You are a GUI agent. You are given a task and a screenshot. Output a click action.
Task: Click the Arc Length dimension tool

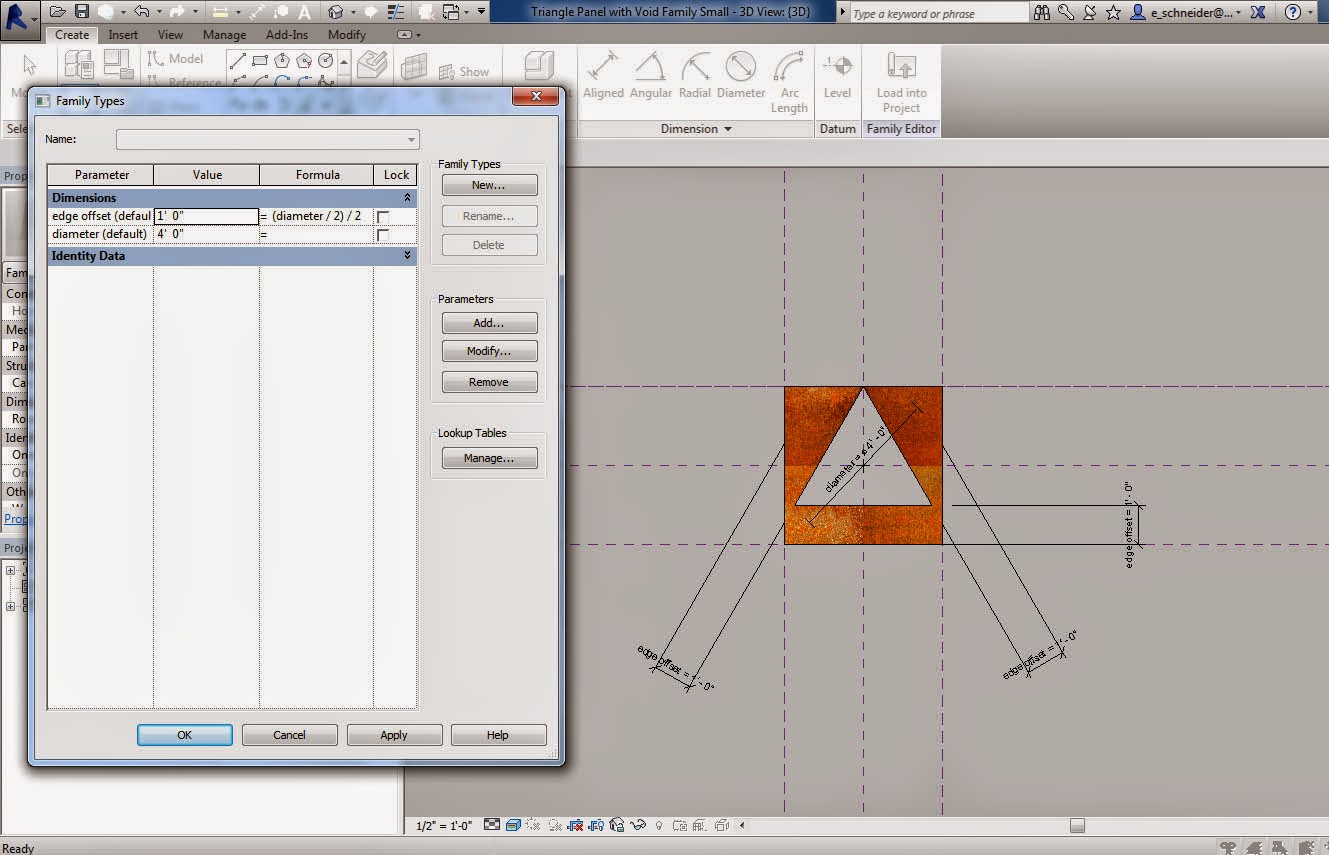pos(789,82)
